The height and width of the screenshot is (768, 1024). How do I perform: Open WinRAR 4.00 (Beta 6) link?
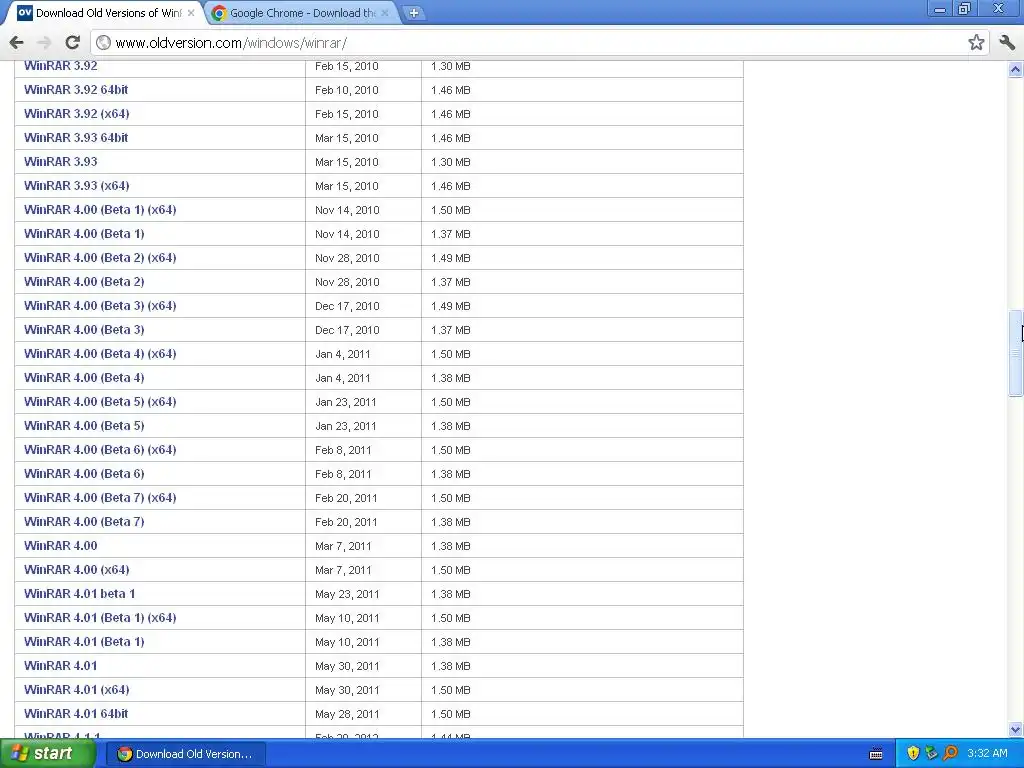point(84,473)
